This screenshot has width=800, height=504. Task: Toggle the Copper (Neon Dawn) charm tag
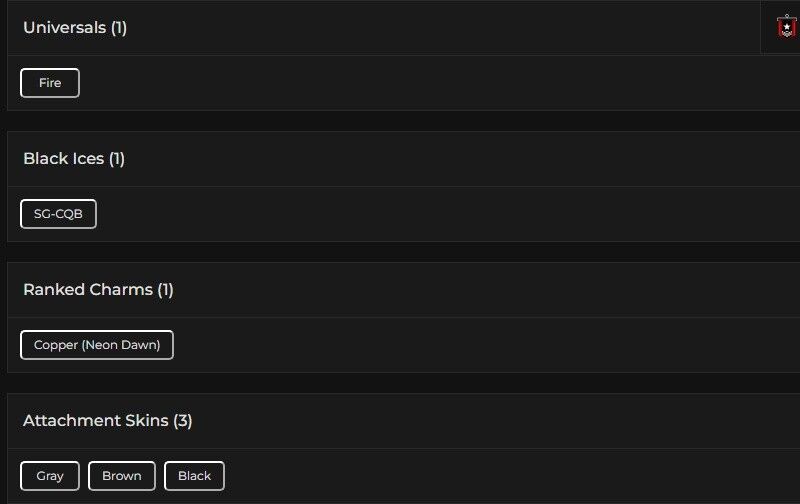pyautogui.click(x=97, y=345)
